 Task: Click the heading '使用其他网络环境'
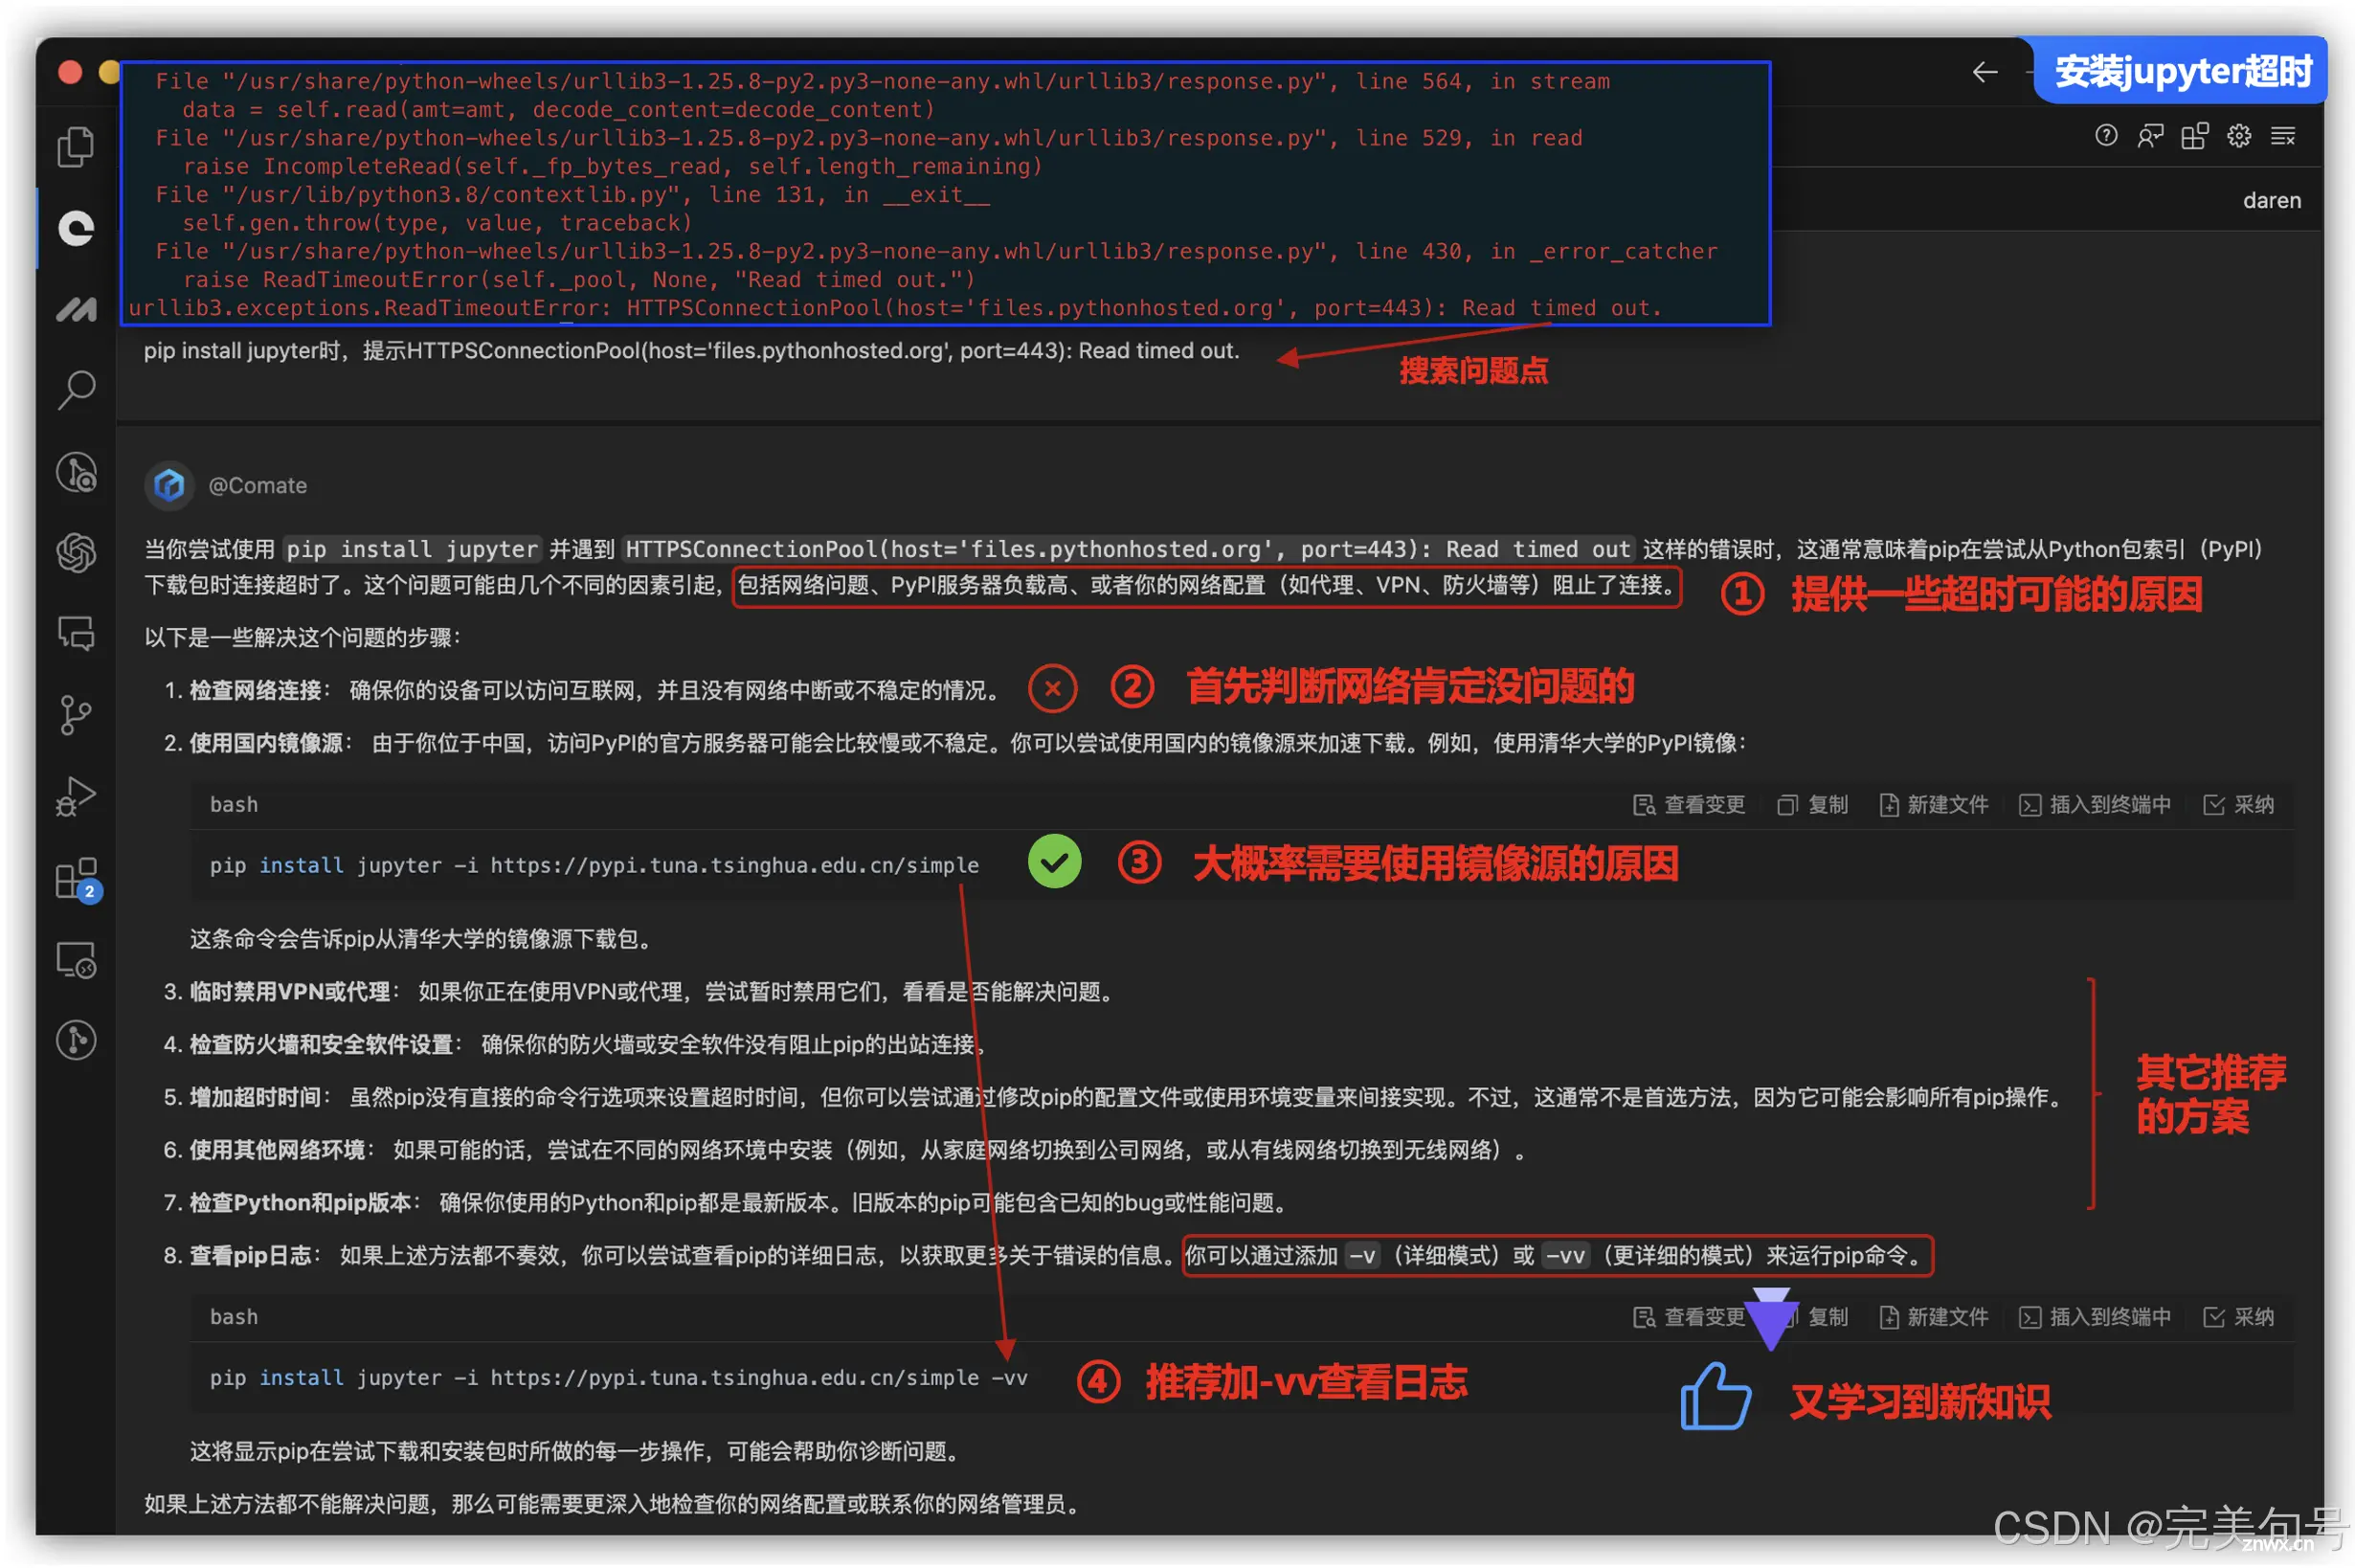277,1149
